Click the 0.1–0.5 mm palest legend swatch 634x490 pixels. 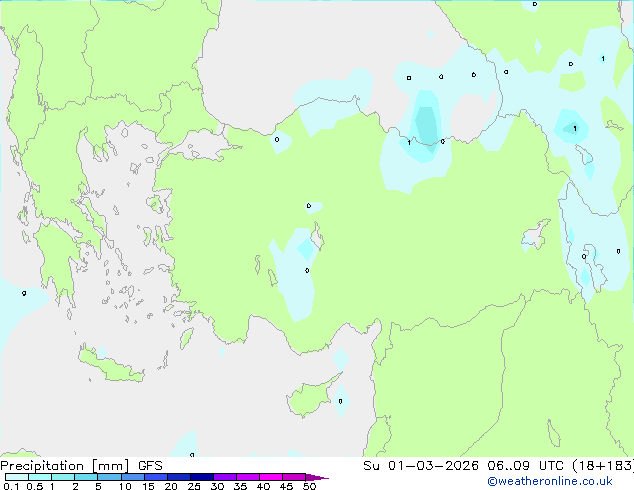point(17,477)
